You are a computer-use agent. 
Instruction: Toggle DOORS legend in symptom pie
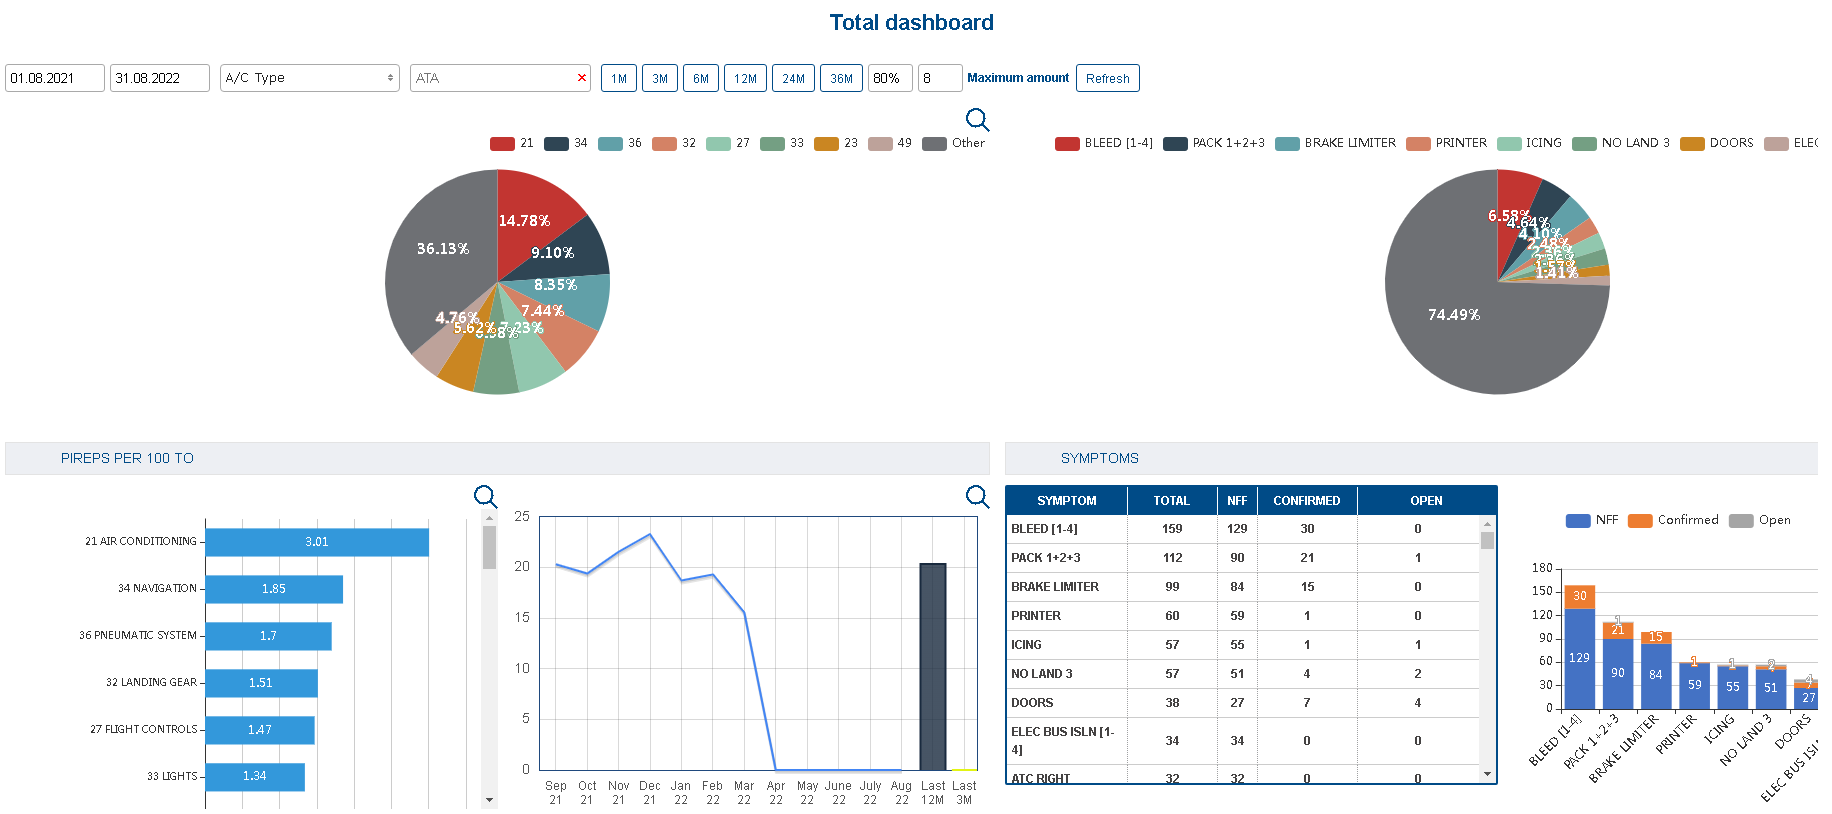point(1717,143)
